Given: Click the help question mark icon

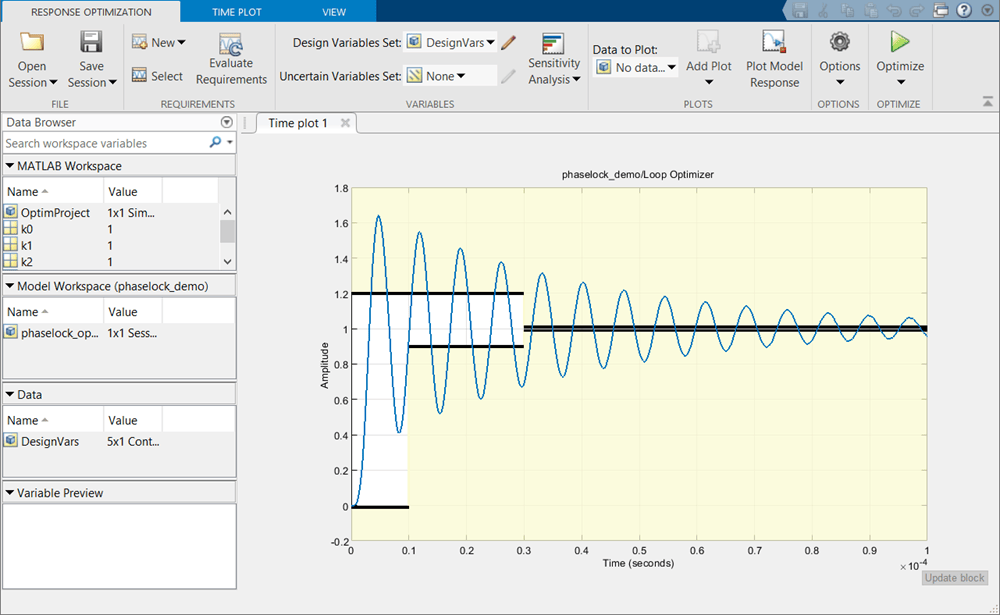Looking at the screenshot, I should coord(964,10).
